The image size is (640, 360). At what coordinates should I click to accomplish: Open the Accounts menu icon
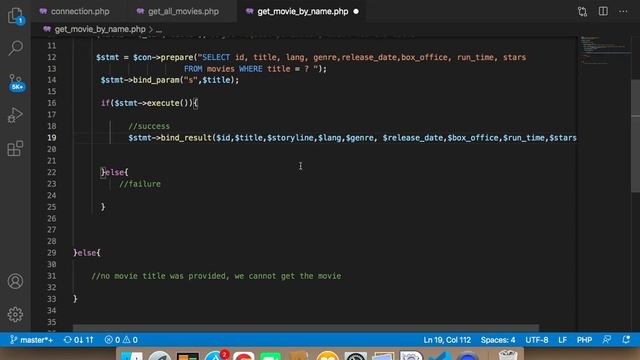pyautogui.click(x=16, y=281)
